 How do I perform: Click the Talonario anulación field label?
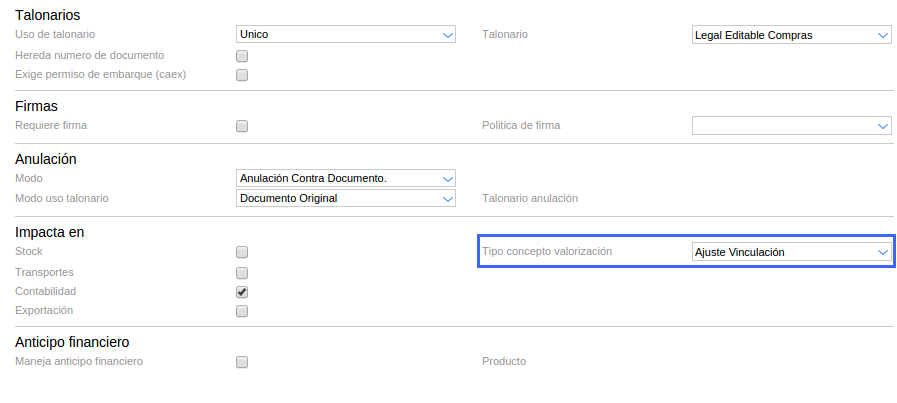[529, 198]
